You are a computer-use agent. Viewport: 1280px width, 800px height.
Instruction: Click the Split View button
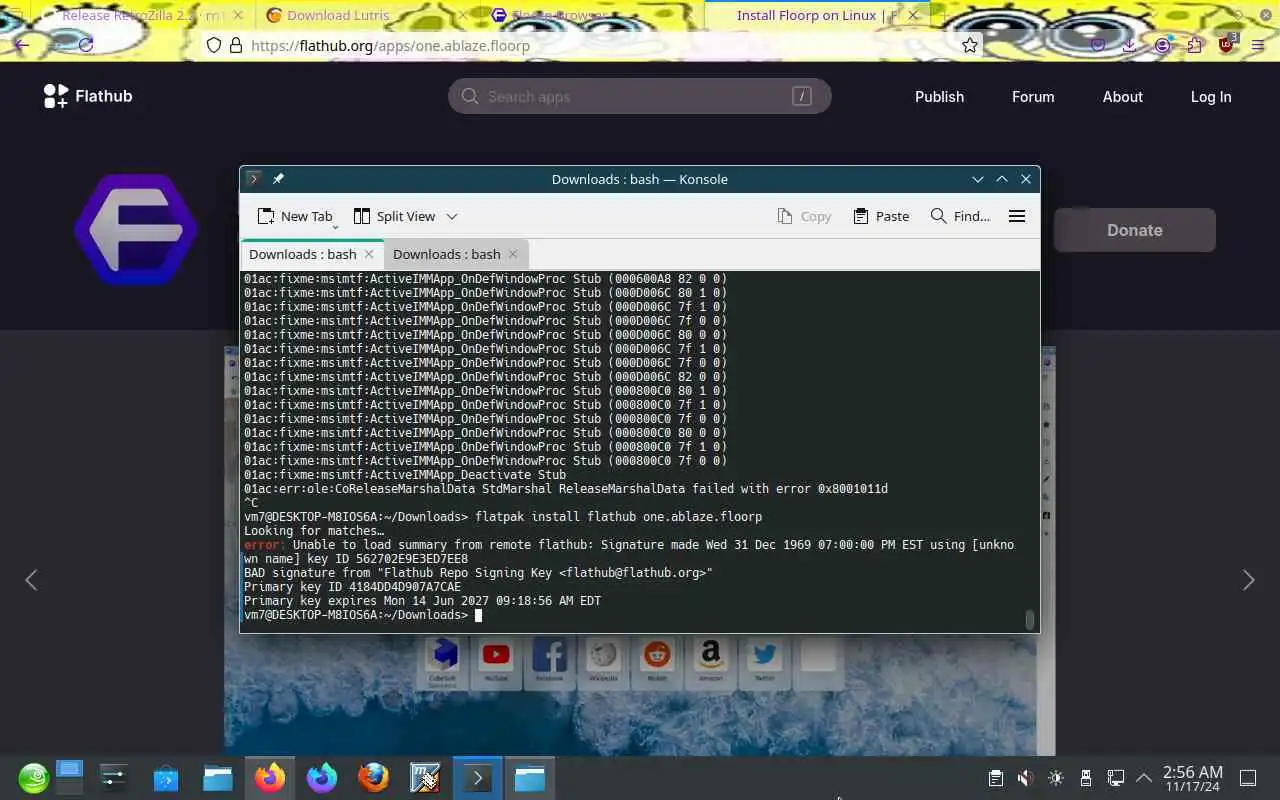point(395,216)
